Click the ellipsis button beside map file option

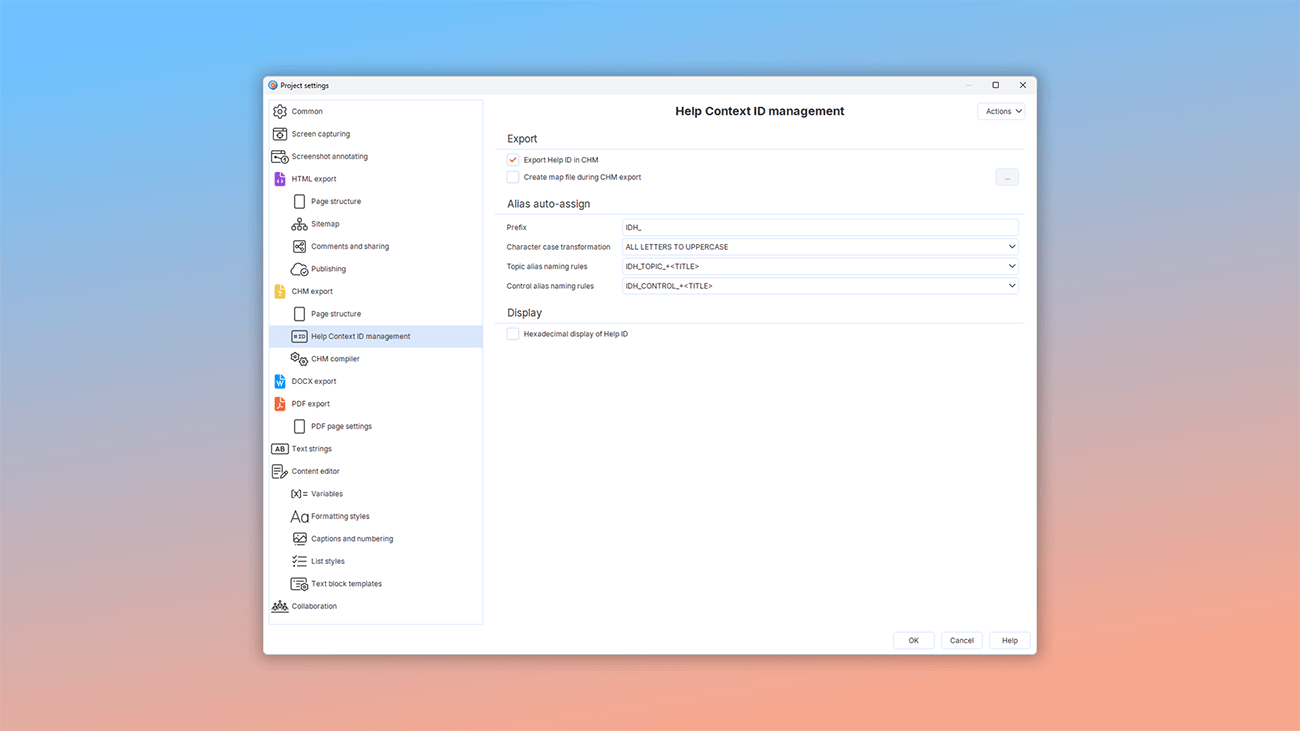pyautogui.click(x=1007, y=176)
